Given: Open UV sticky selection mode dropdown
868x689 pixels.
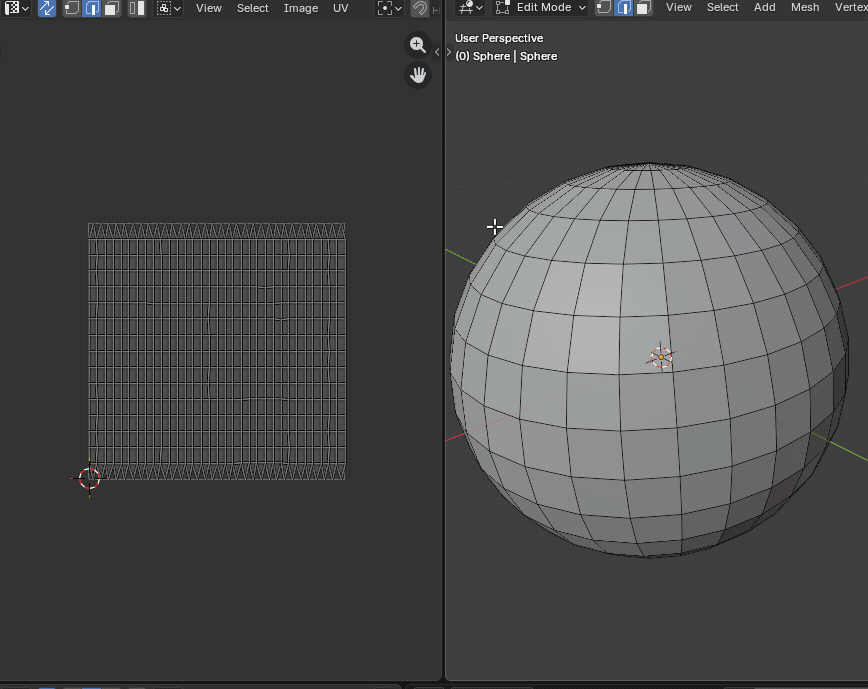Looking at the screenshot, I should [x=168, y=8].
